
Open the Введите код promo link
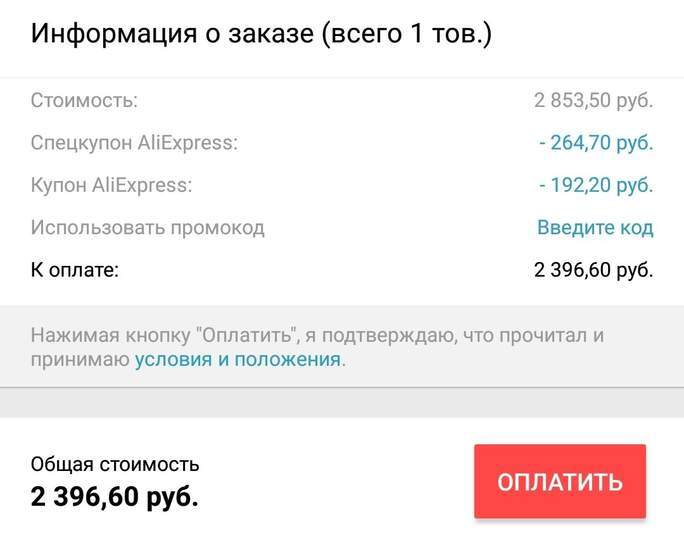coord(595,228)
